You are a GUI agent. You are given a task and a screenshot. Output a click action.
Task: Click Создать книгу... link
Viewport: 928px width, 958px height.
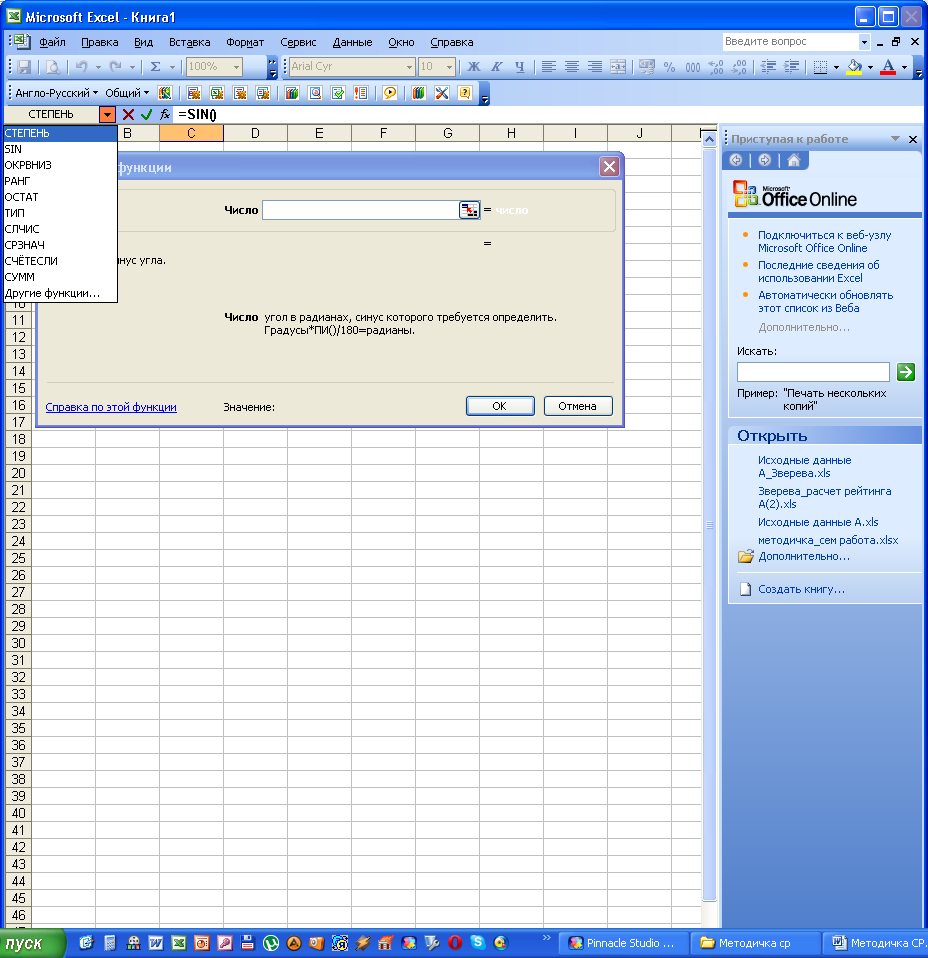[x=801, y=589]
